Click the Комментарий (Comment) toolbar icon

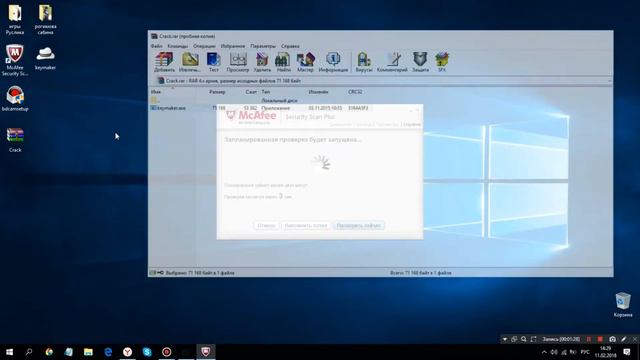click(x=392, y=62)
